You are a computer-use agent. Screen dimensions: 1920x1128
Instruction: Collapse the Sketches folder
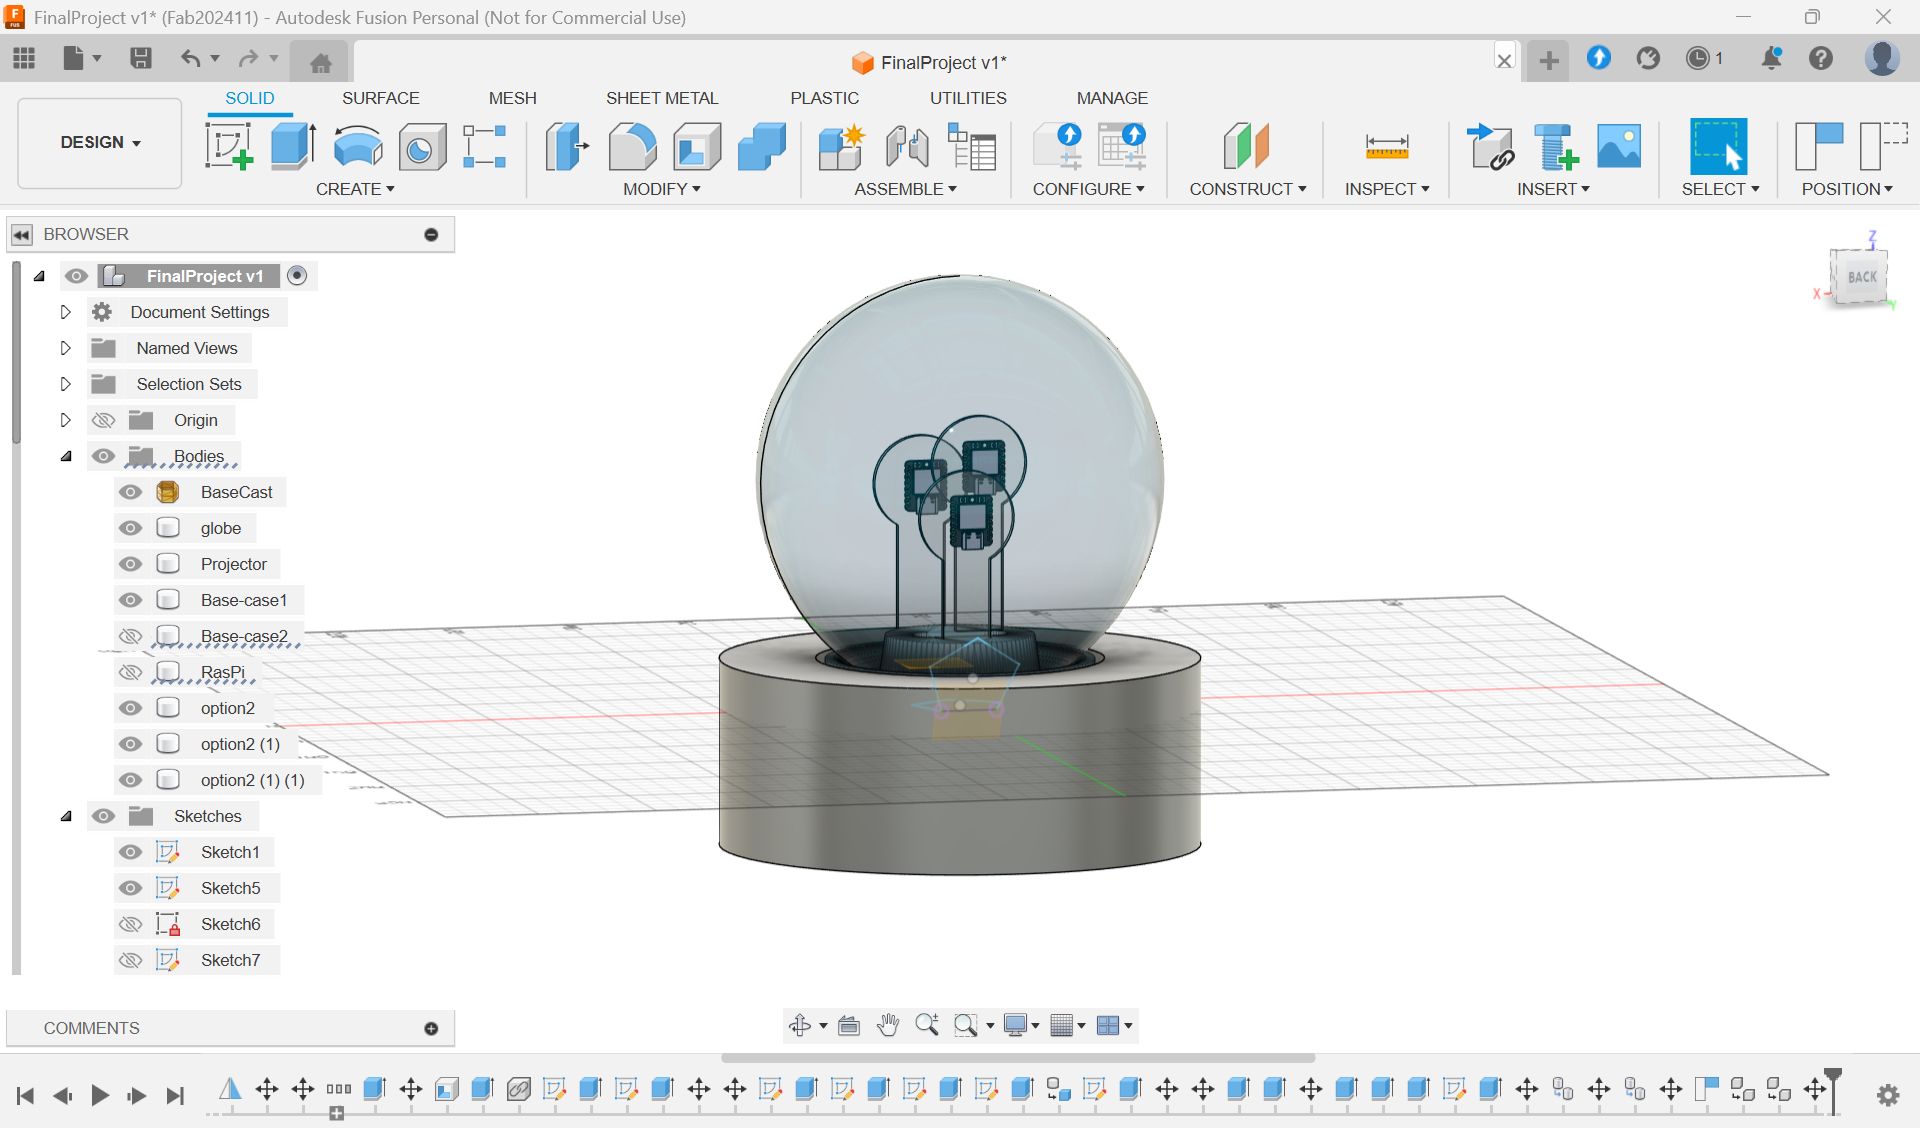[x=66, y=816]
